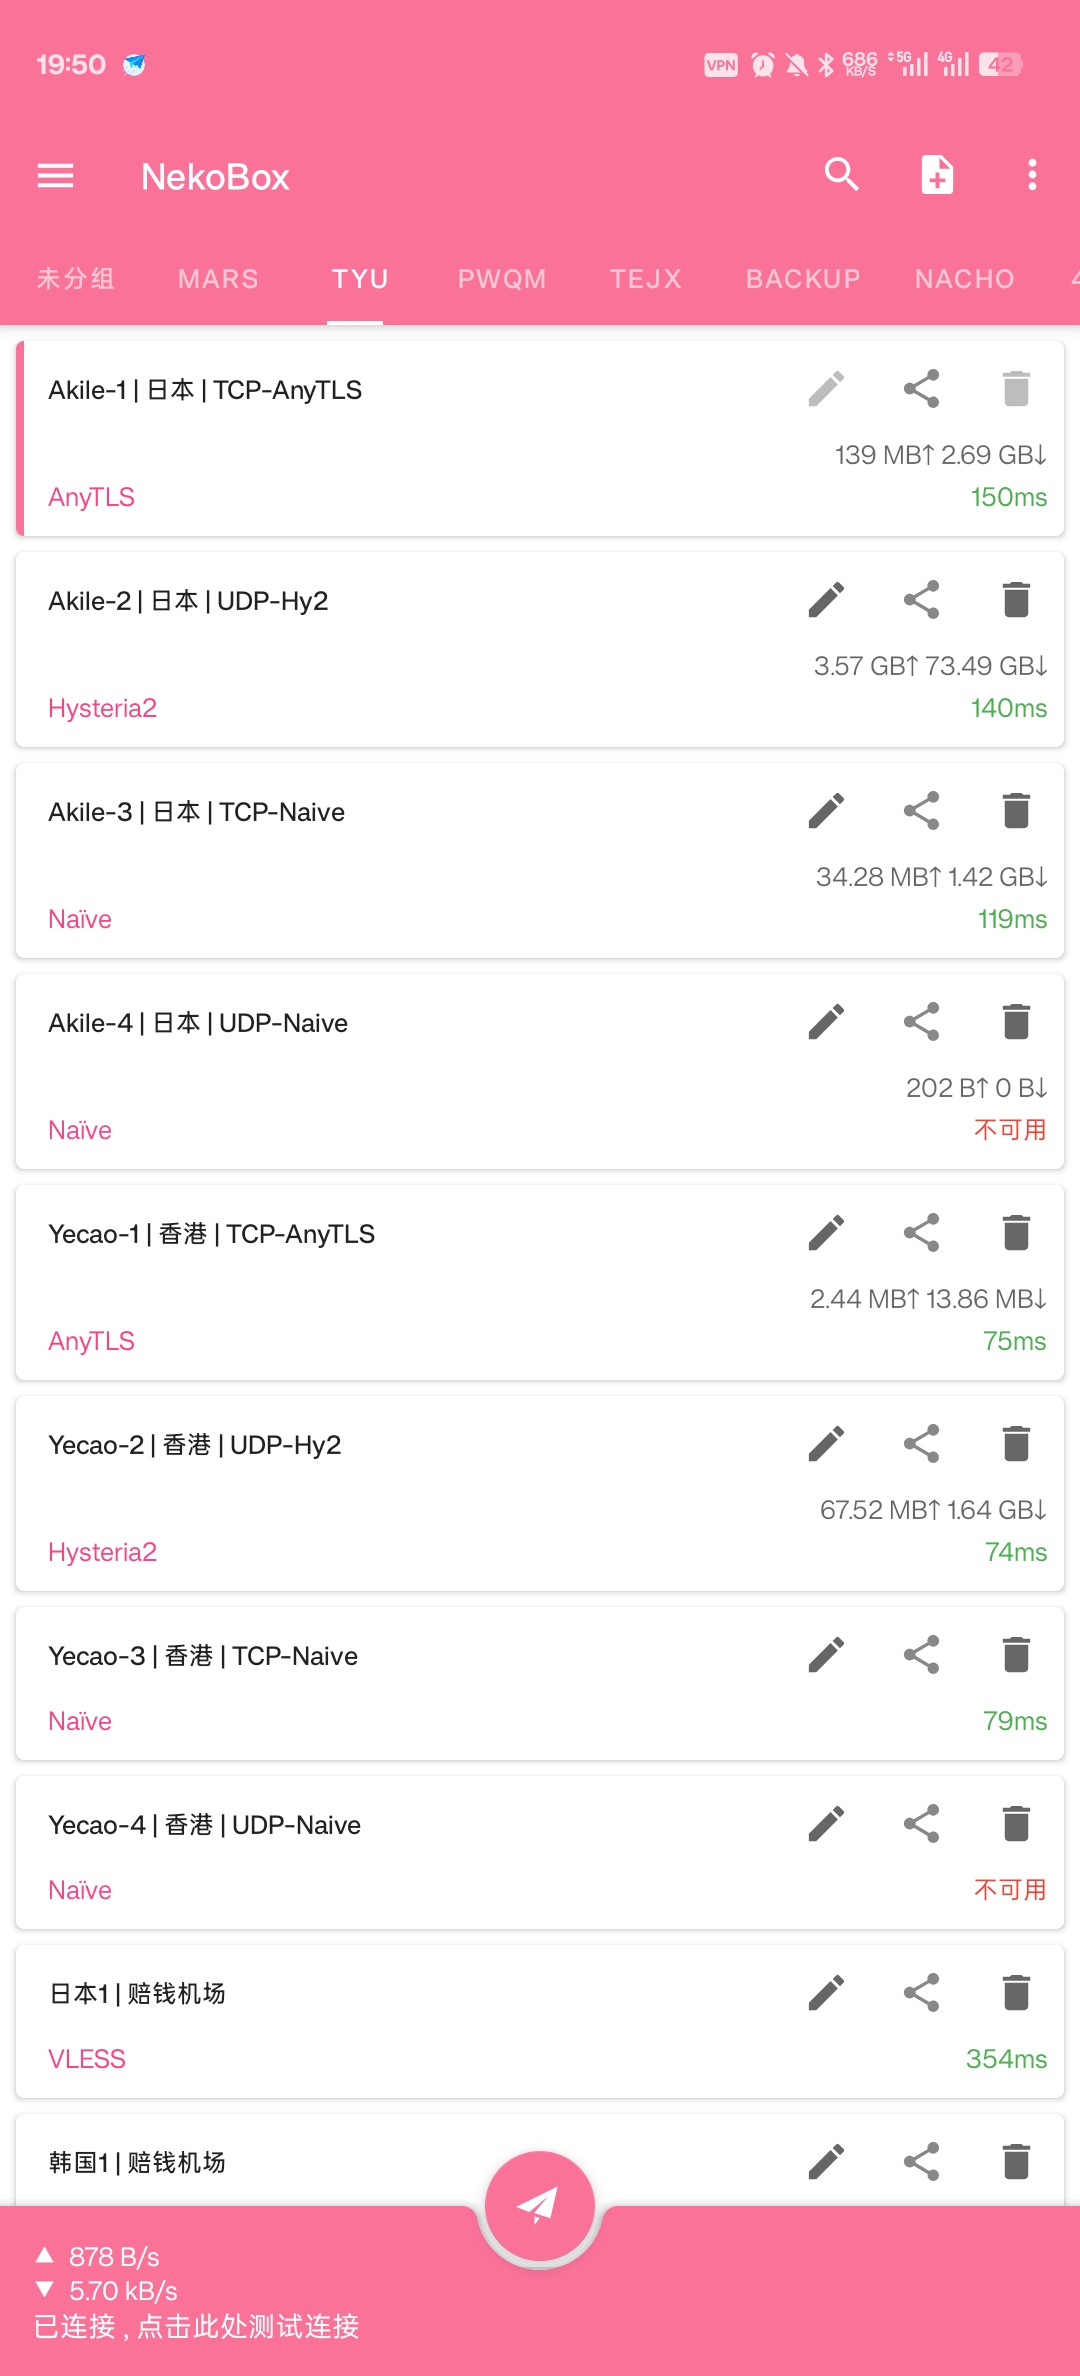Viewport: 1080px width, 2376px height.
Task: Delete the Yecao-2 UDP-Hy2 profile
Action: tap(1016, 1444)
